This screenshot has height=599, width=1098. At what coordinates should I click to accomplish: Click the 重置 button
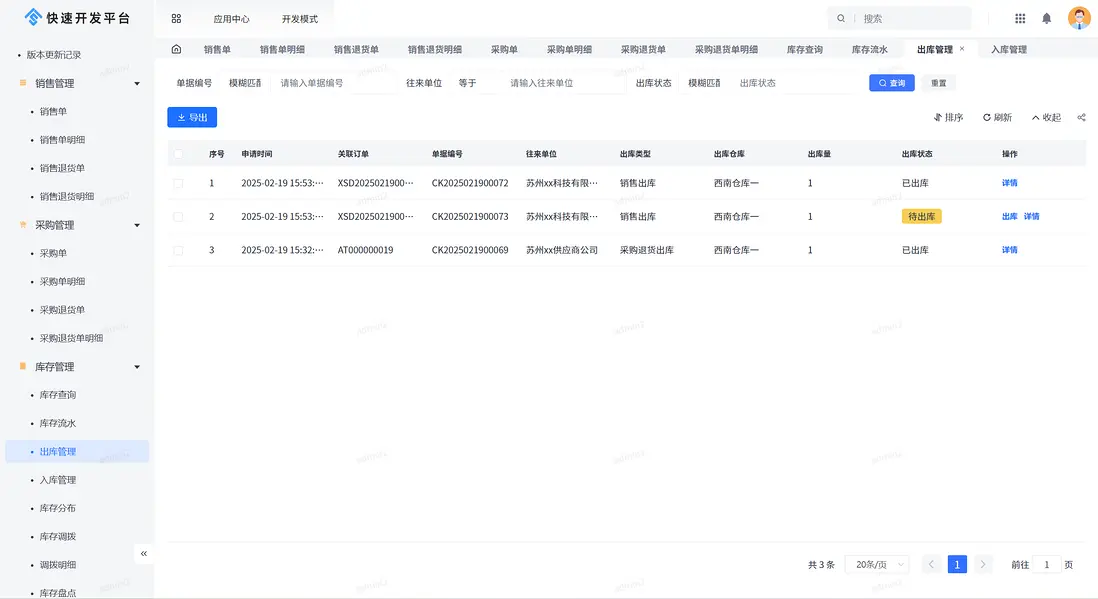click(938, 83)
